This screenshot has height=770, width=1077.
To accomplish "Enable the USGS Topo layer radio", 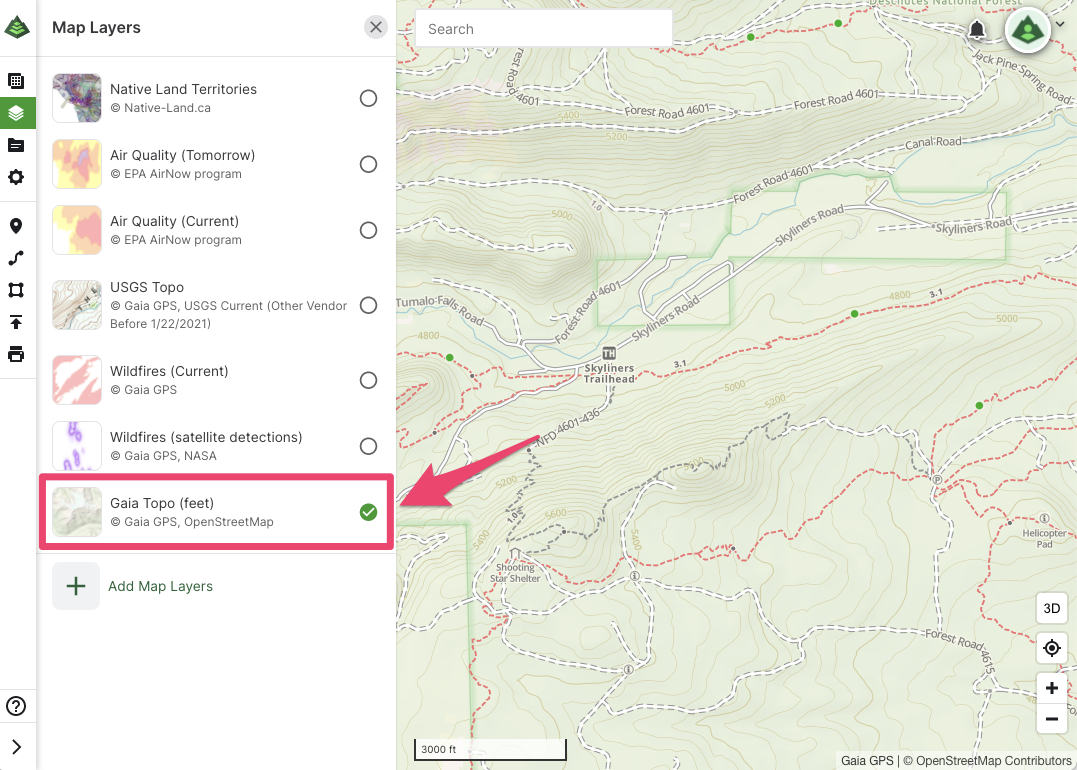I will [x=368, y=305].
